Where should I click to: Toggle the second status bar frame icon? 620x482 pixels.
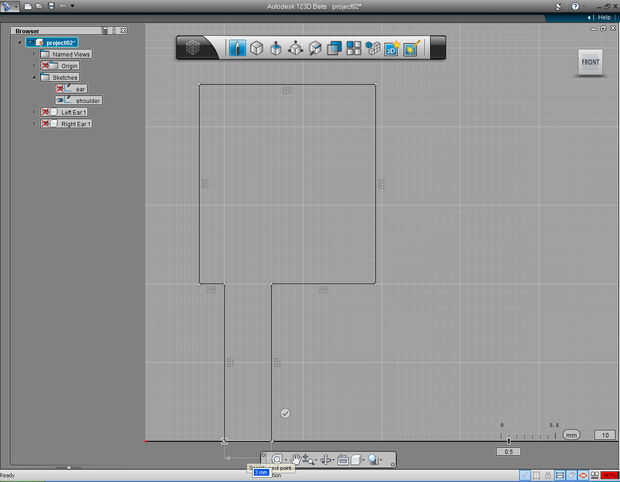click(536, 475)
